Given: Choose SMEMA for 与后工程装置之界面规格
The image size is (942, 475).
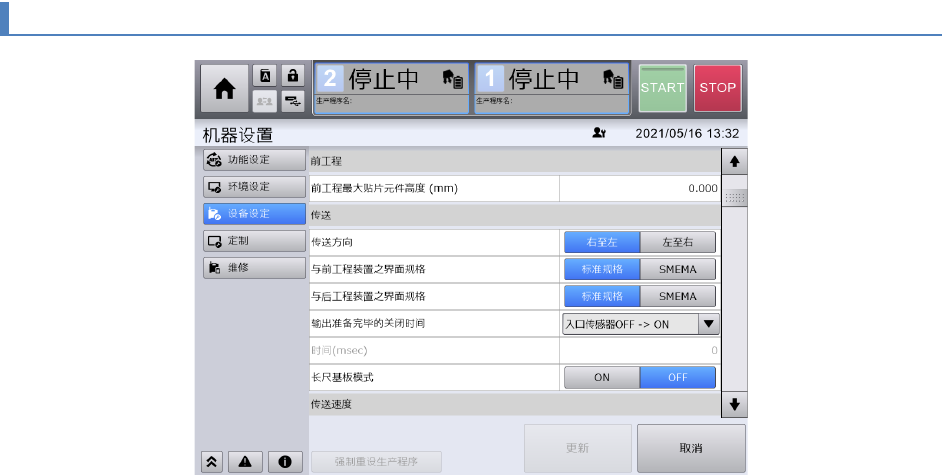Looking at the screenshot, I should coord(678,296).
